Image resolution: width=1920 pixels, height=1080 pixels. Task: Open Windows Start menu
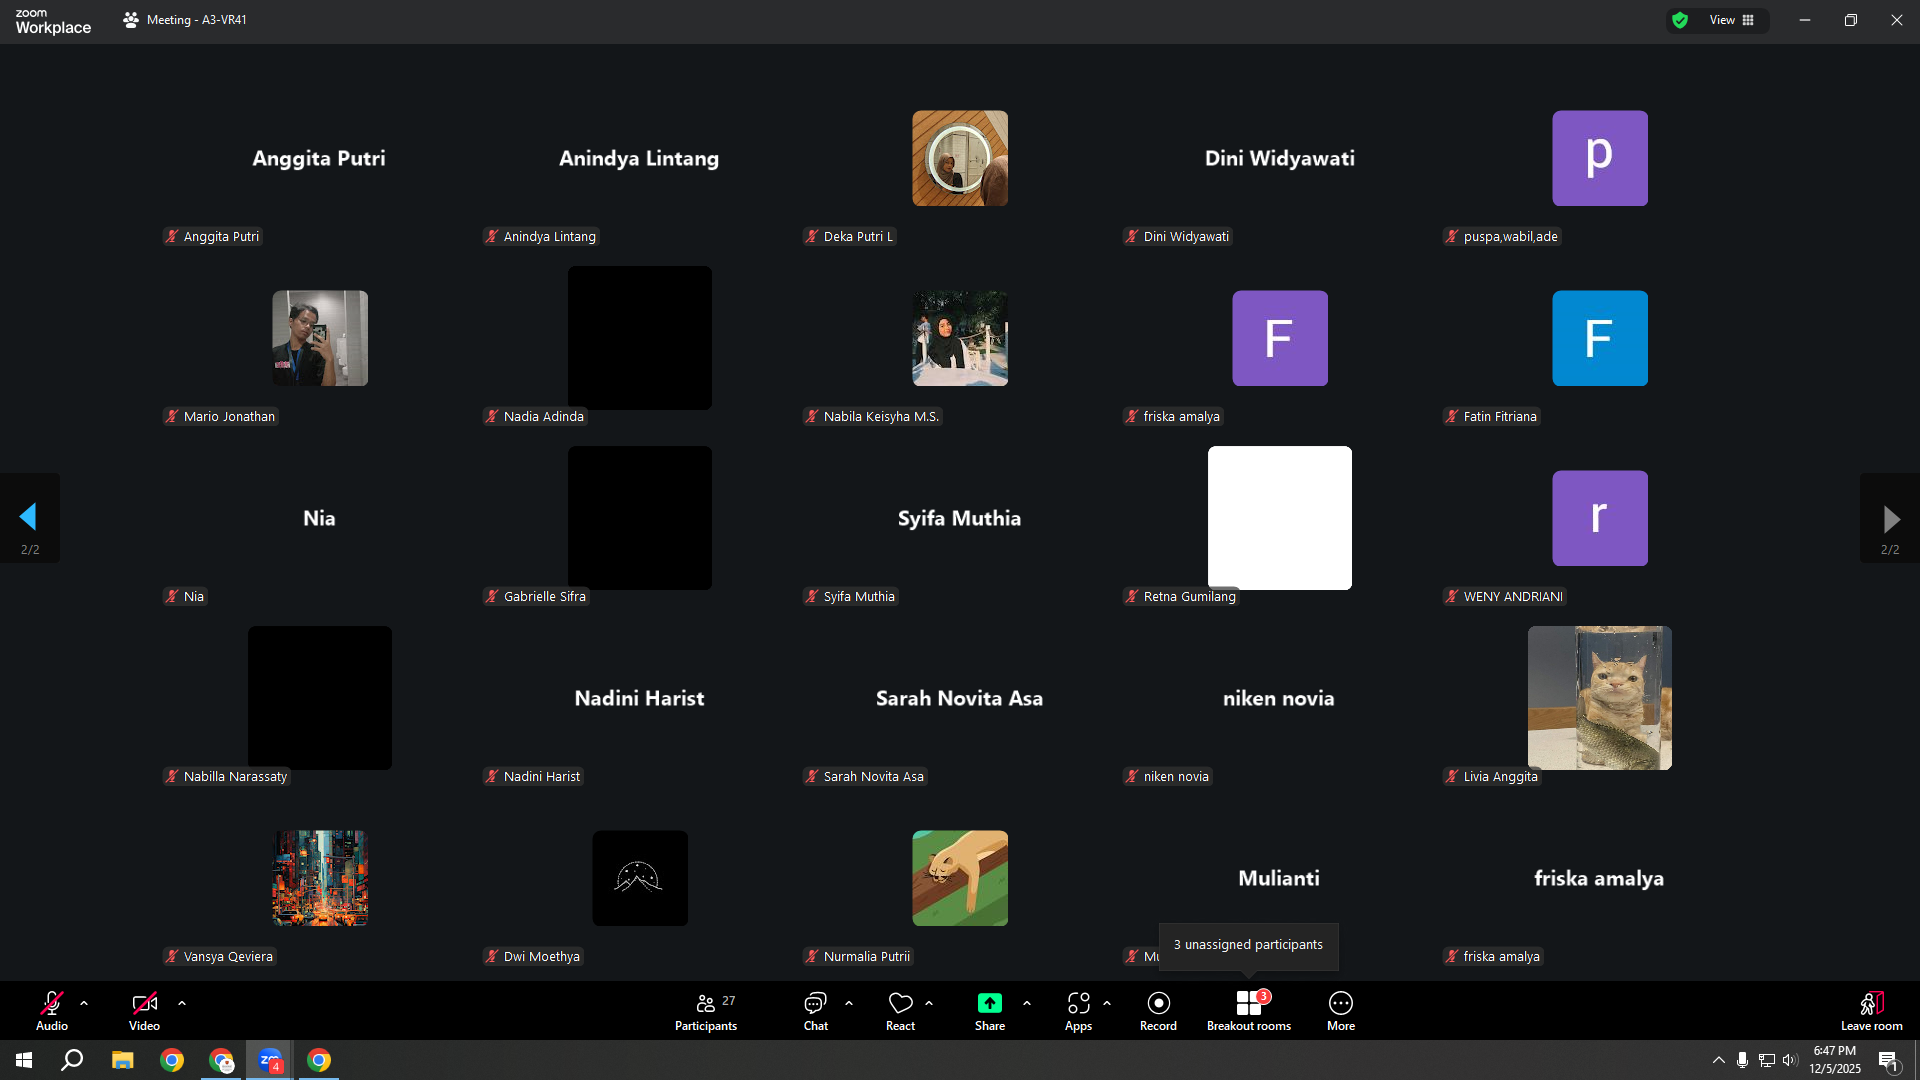pyautogui.click(x=24, y=1060)
